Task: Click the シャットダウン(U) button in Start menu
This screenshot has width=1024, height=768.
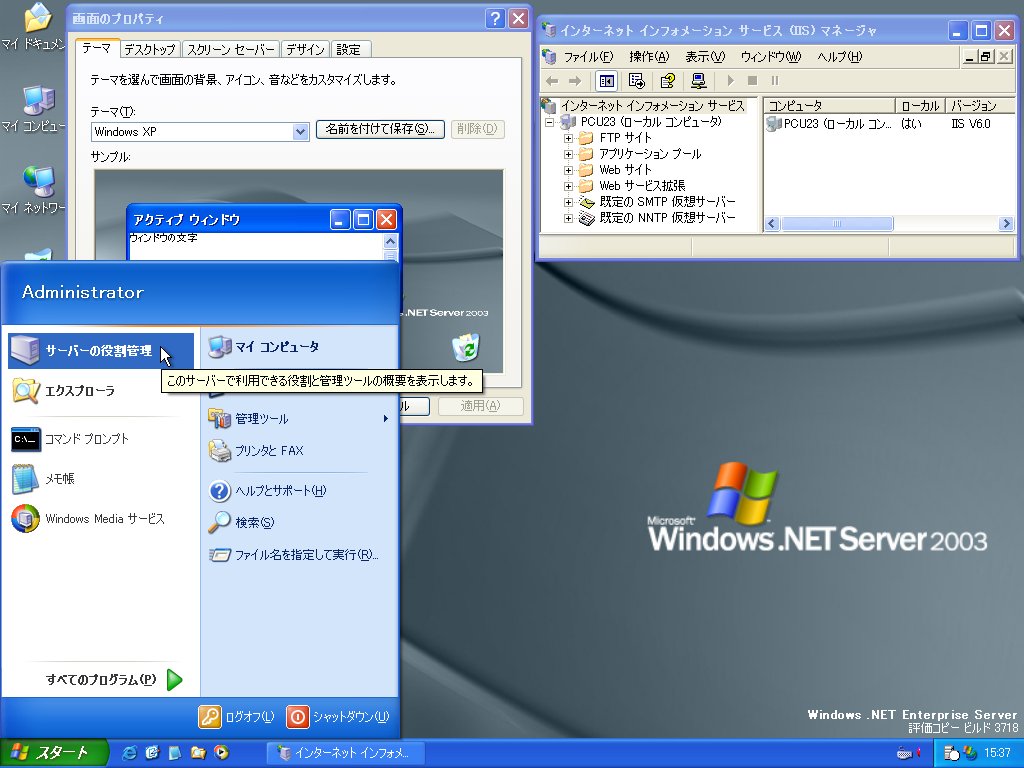Action: pos(338,717)
